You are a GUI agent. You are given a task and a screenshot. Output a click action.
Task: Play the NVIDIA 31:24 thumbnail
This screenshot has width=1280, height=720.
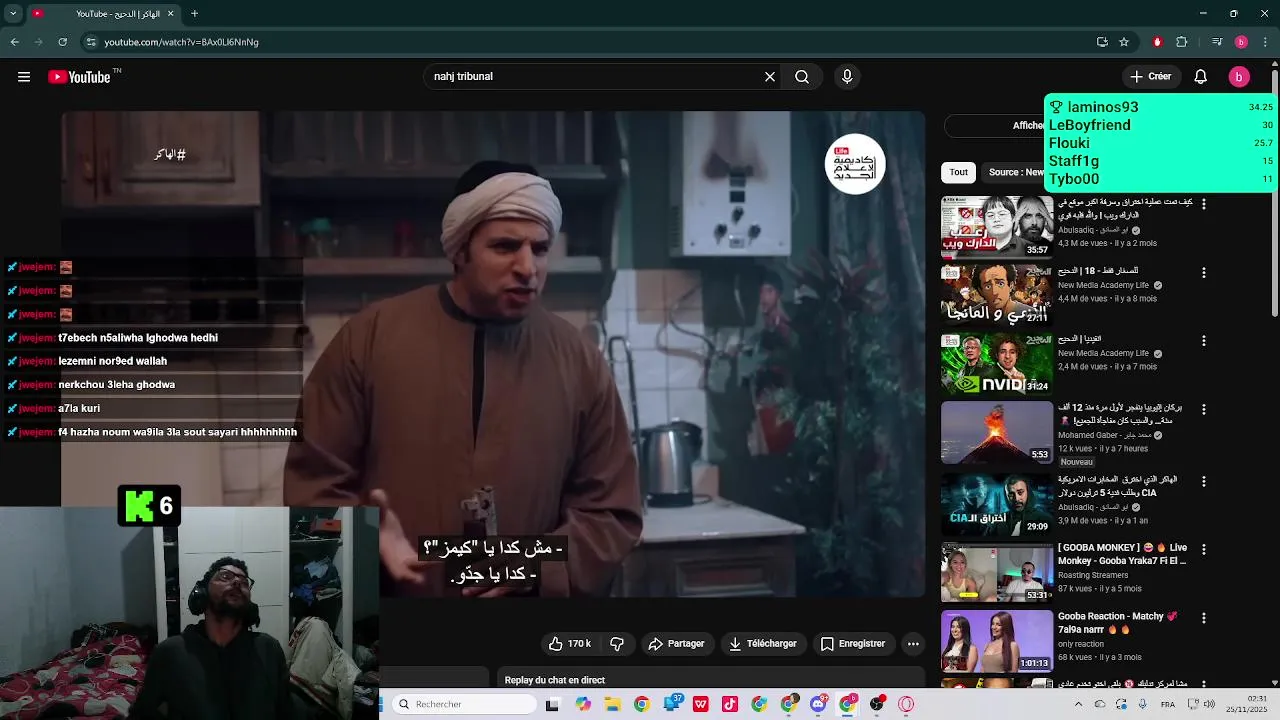tap(997, 364)
